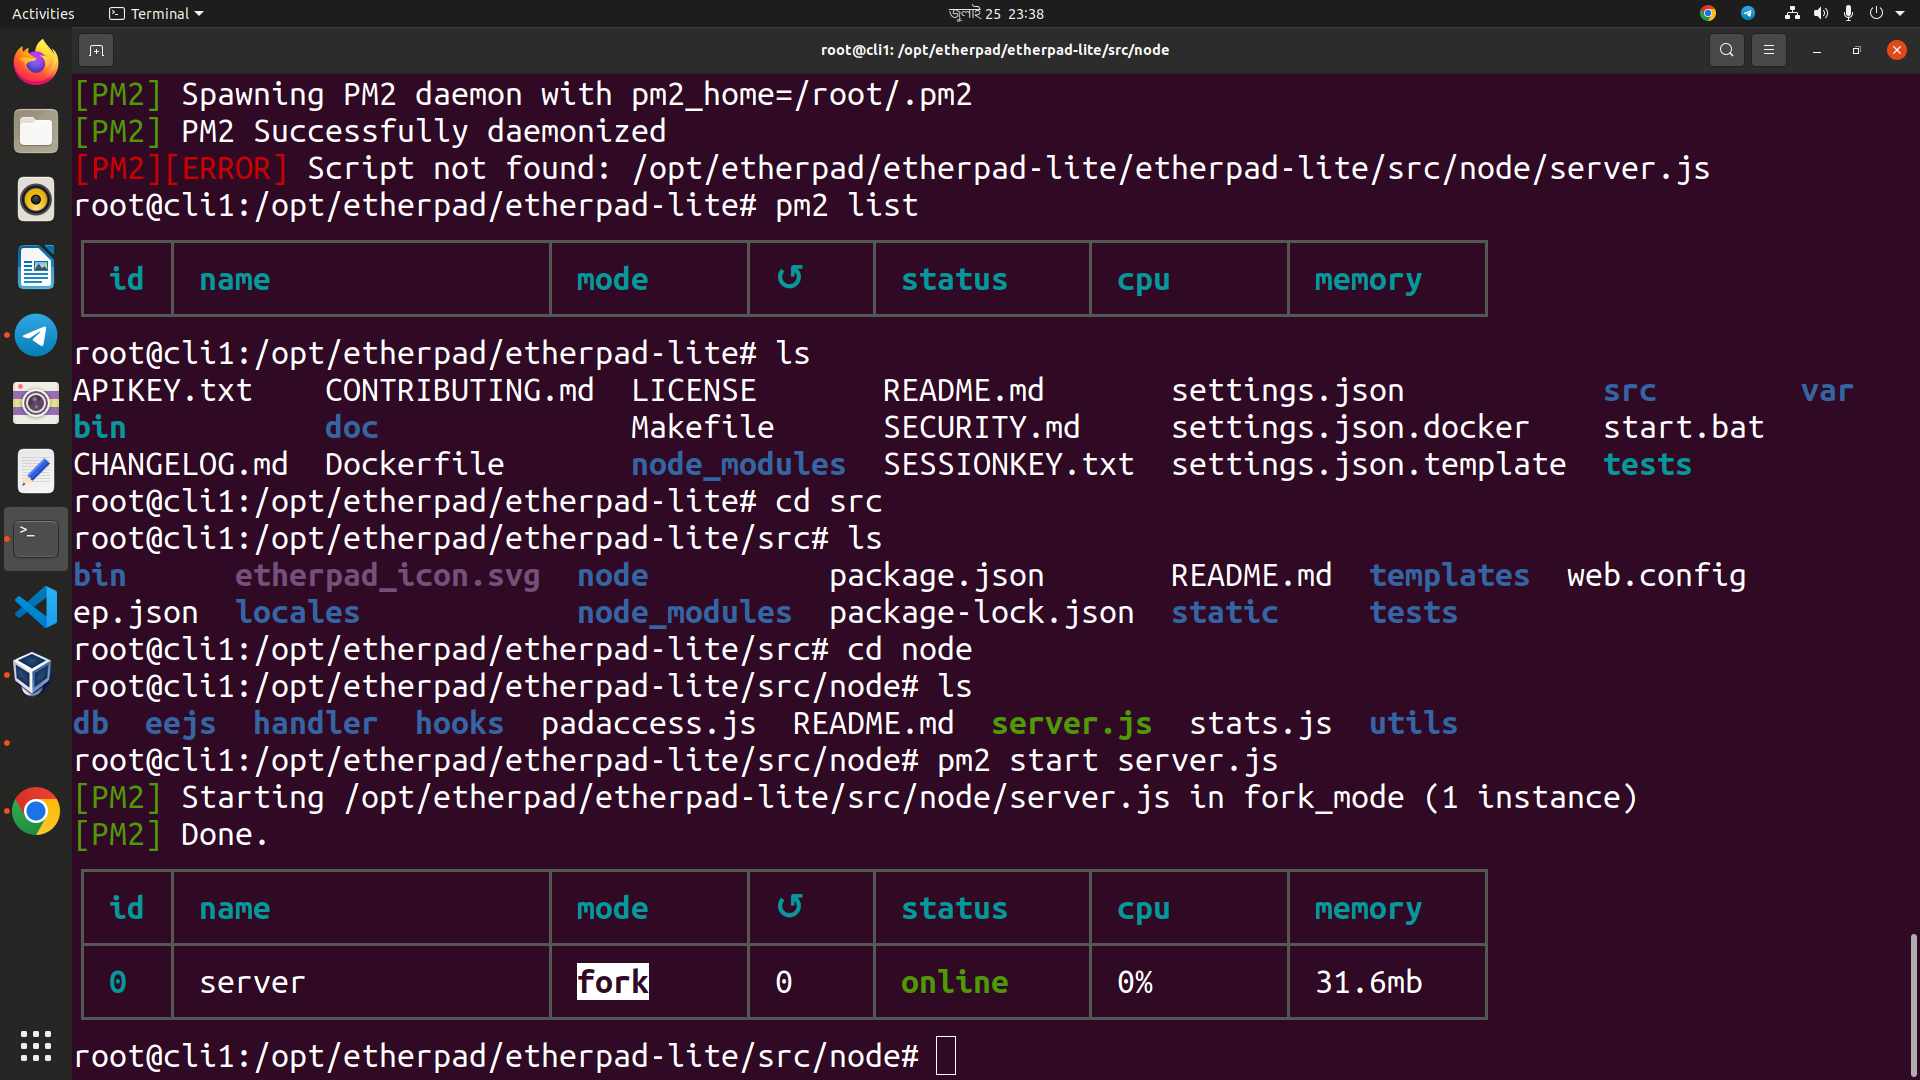Click 'stats.js' file name

coord(1260,723)
